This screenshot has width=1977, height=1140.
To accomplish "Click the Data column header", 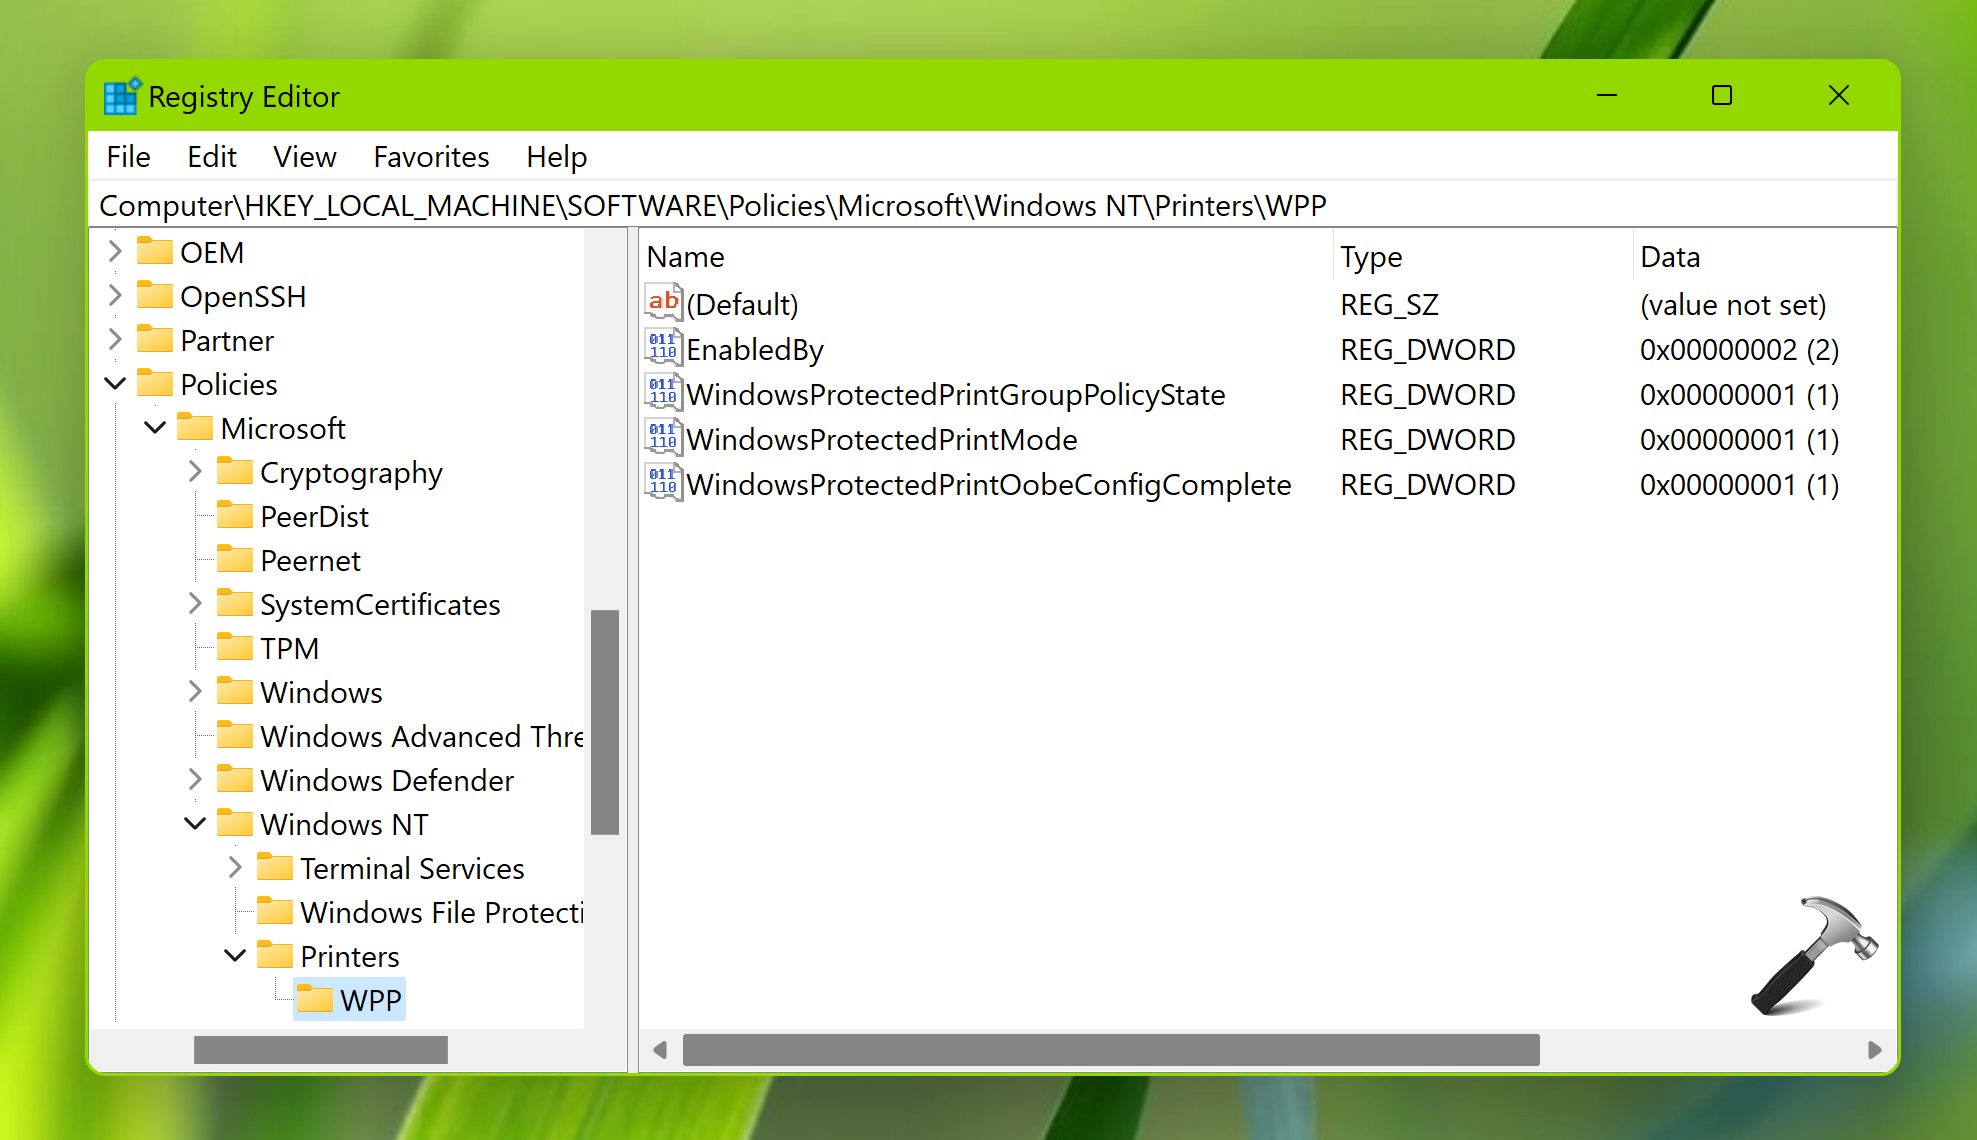I will (1669, 257).
